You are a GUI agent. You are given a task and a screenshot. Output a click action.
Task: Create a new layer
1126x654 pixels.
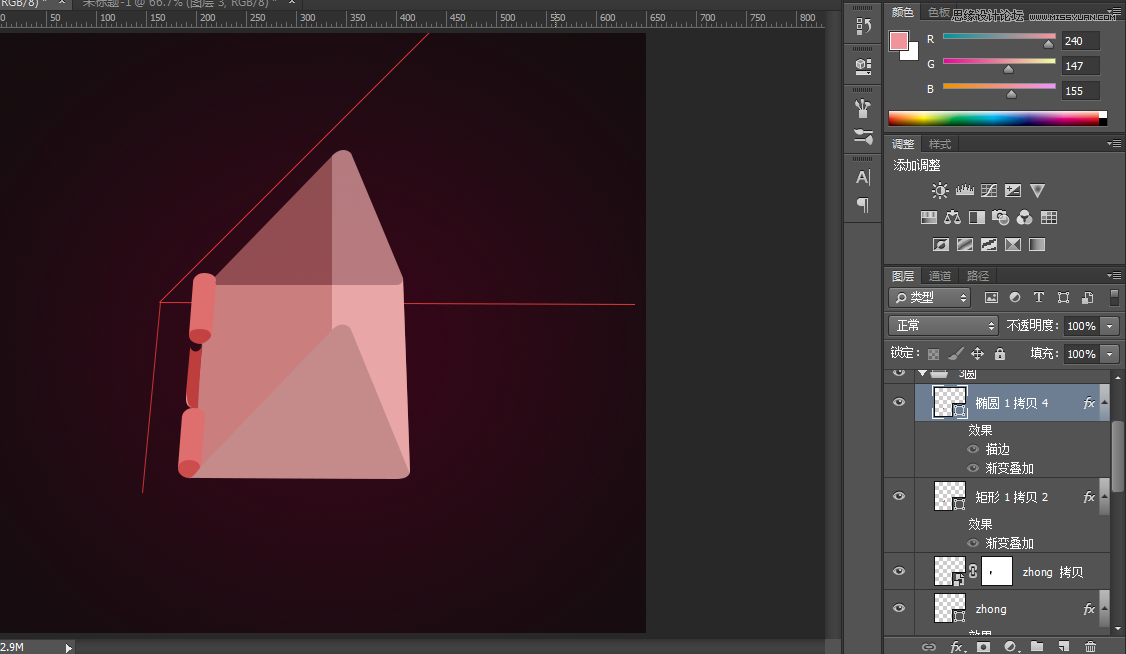1064,647
